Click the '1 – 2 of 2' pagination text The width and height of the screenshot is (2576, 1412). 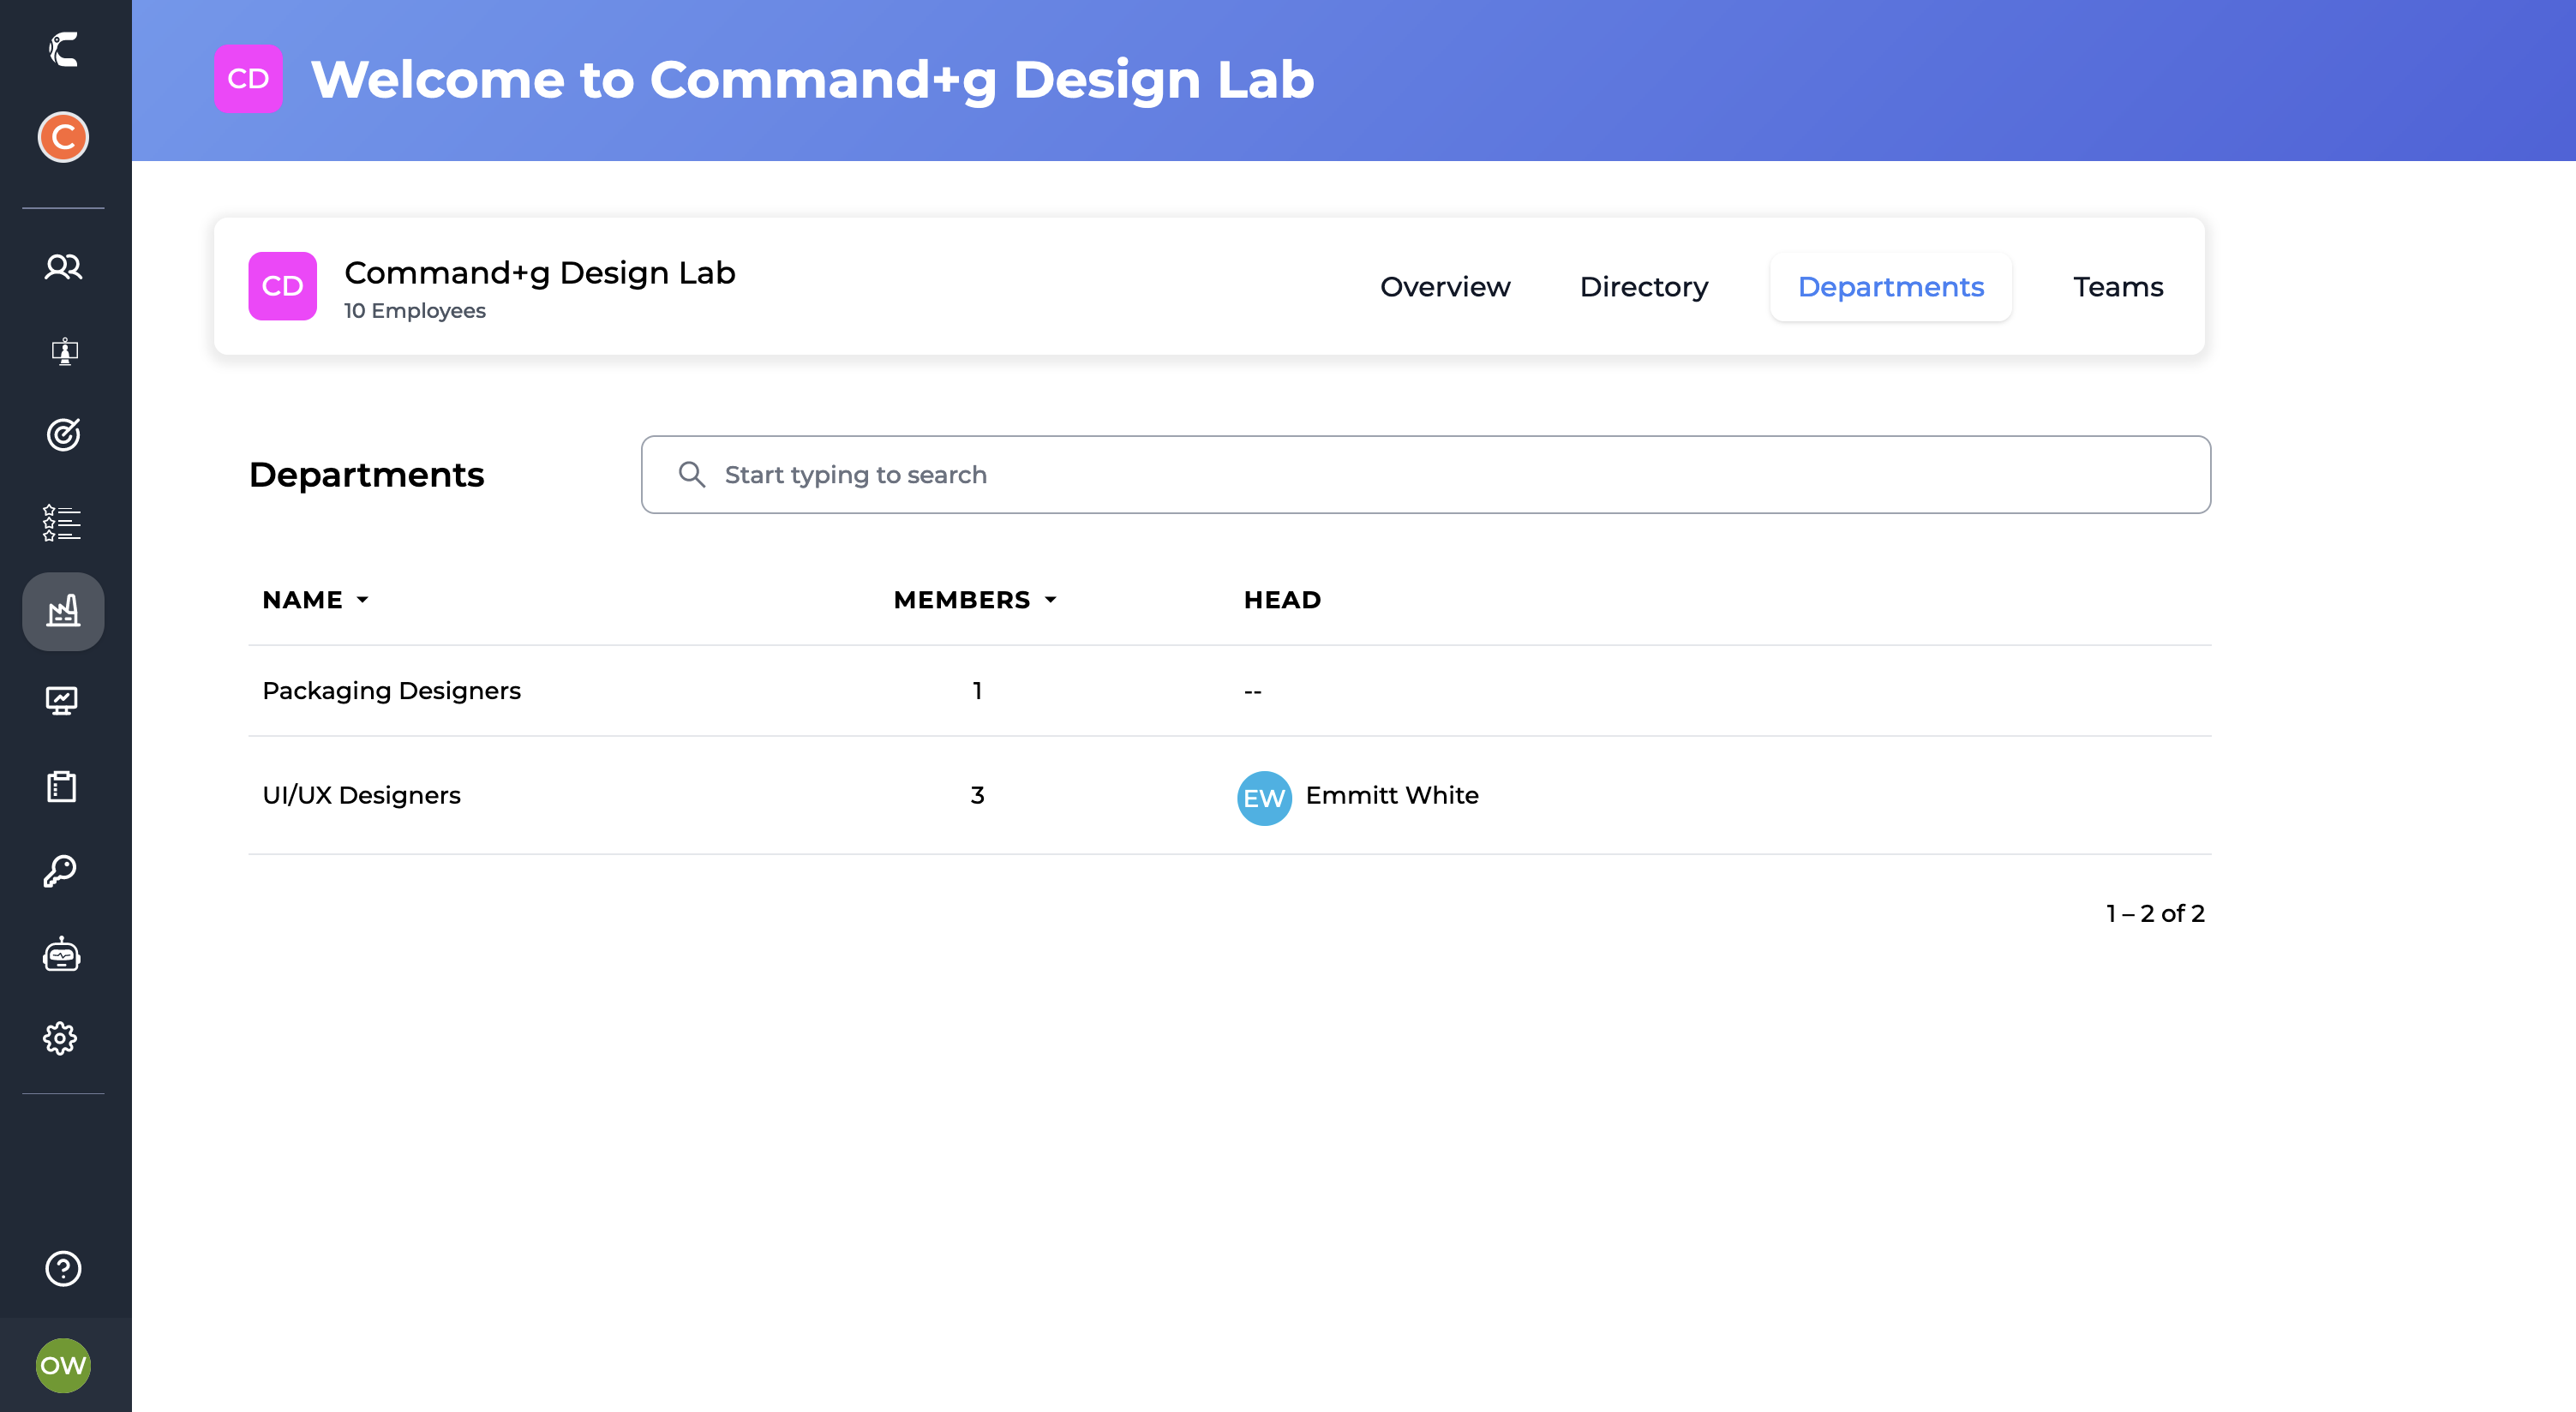coord(2155,913)
